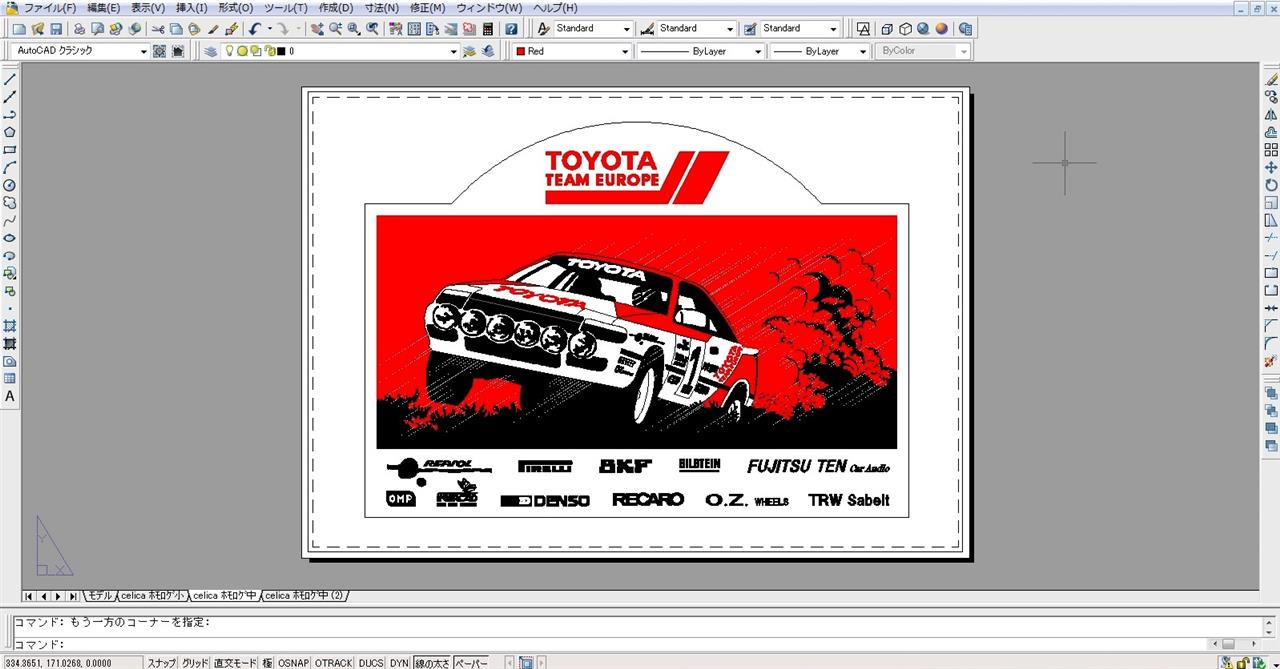Click the Layer Previous icon
The width and height of the screenshot is (1280, 669).
point(487,51)
